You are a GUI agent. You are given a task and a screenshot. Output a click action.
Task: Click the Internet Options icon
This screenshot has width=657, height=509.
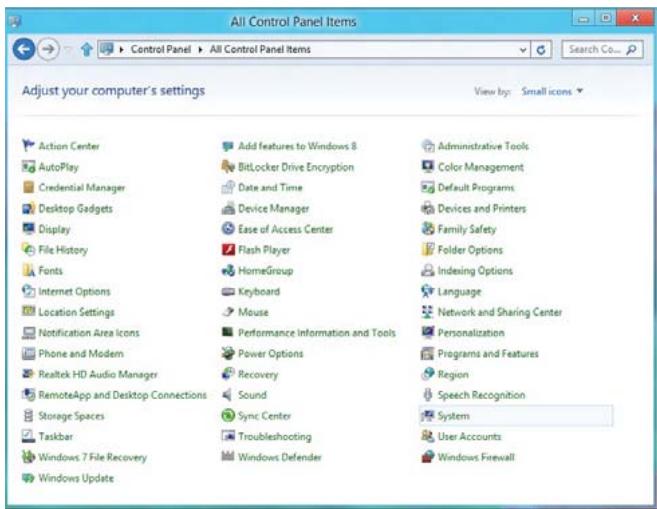click(x=28, y=291)
